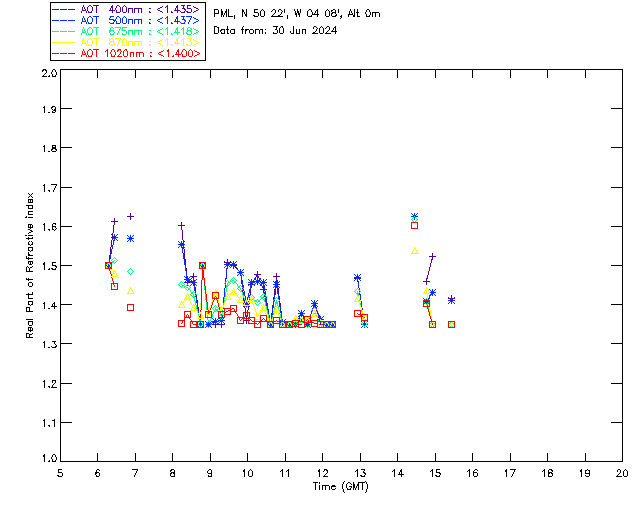This screenshot has width=640, height=512.
Task: Click the lone blue asterisk near 15.5 GMT at 1.41
Action: pyautogui.click(x=451, y=300)
